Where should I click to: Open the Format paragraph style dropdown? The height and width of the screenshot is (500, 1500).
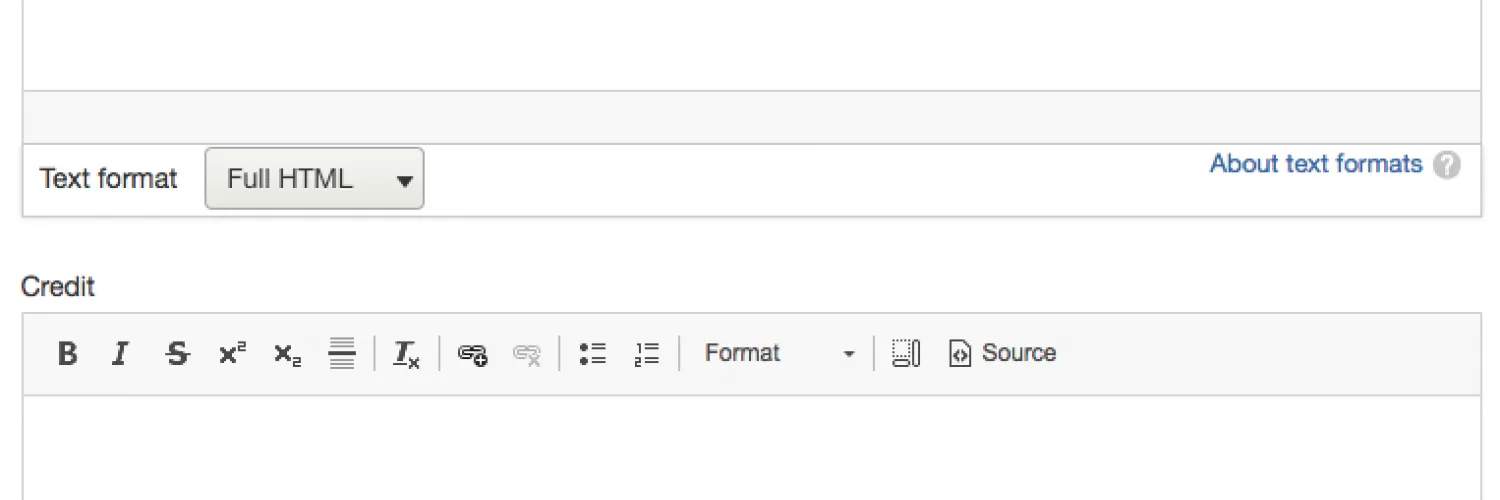click(x=779, y=353)
